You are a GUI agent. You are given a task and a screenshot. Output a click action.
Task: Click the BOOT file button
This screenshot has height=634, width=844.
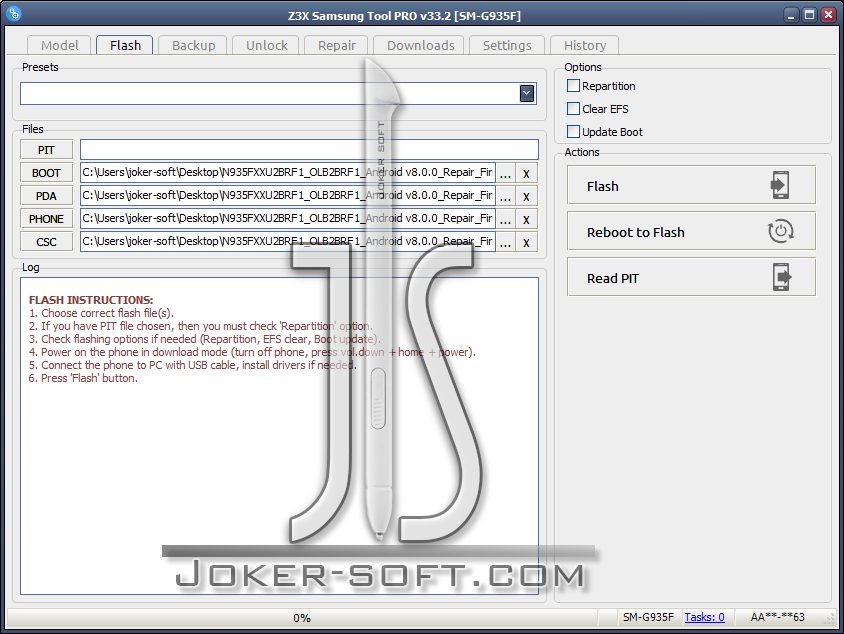pos(46,173)
